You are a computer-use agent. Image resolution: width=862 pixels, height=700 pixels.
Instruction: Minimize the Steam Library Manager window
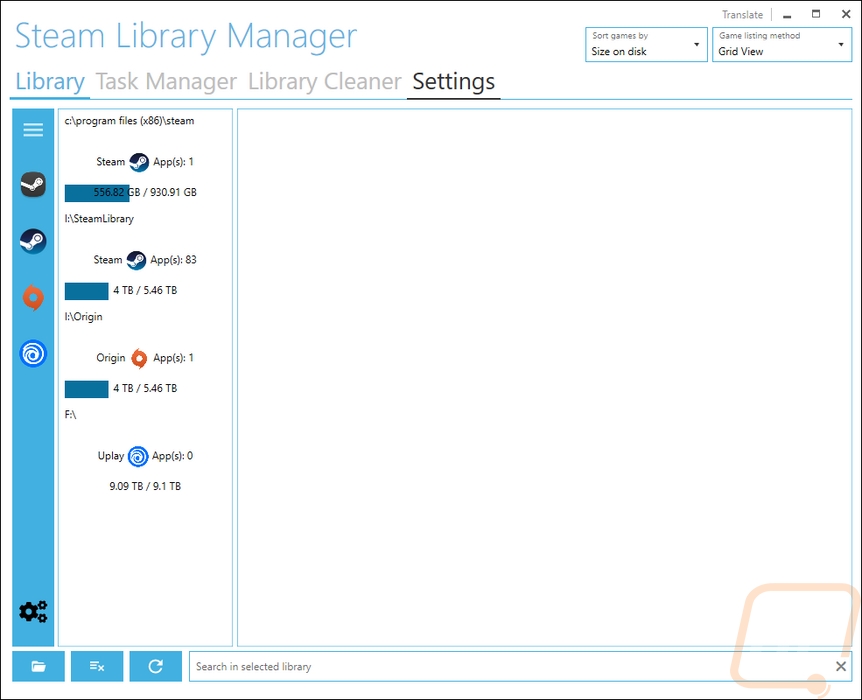(x=787, y=15)
